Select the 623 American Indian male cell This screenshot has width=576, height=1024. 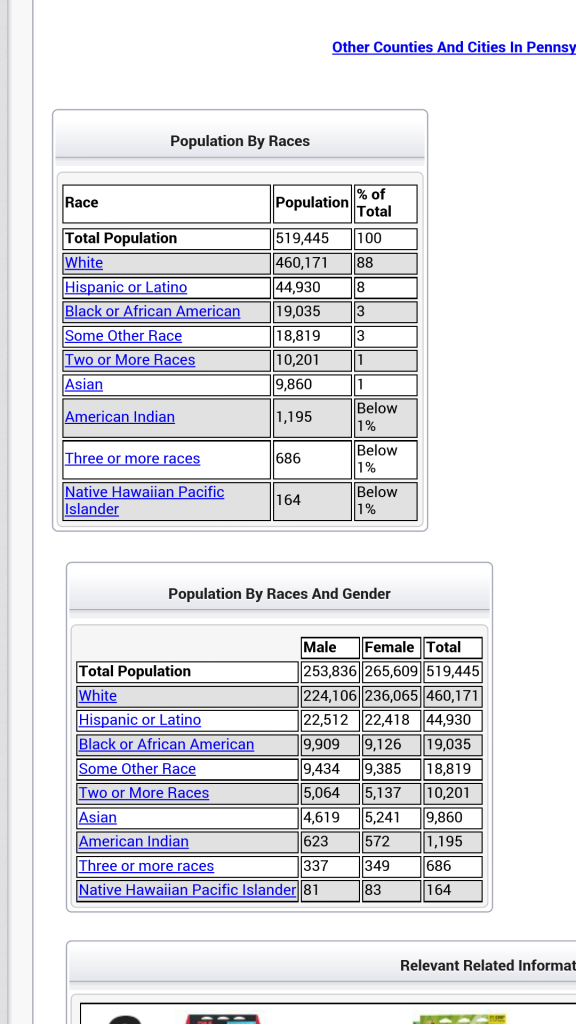click(330, 842)
